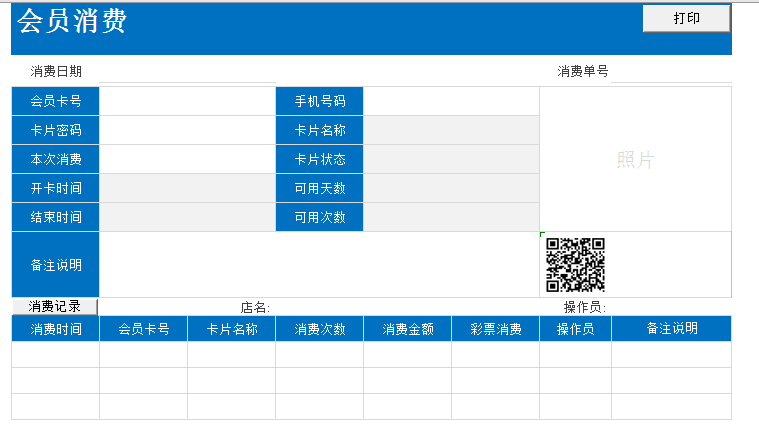
Task: Click the 会员卡号 input field
Action: tap(187, 101)
